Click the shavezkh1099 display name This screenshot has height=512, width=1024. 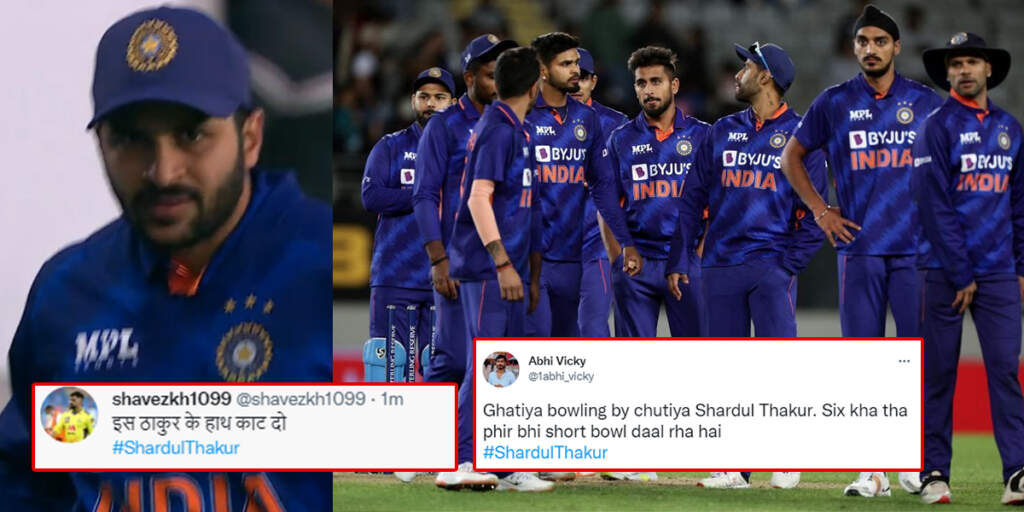(x=171, y=399)
